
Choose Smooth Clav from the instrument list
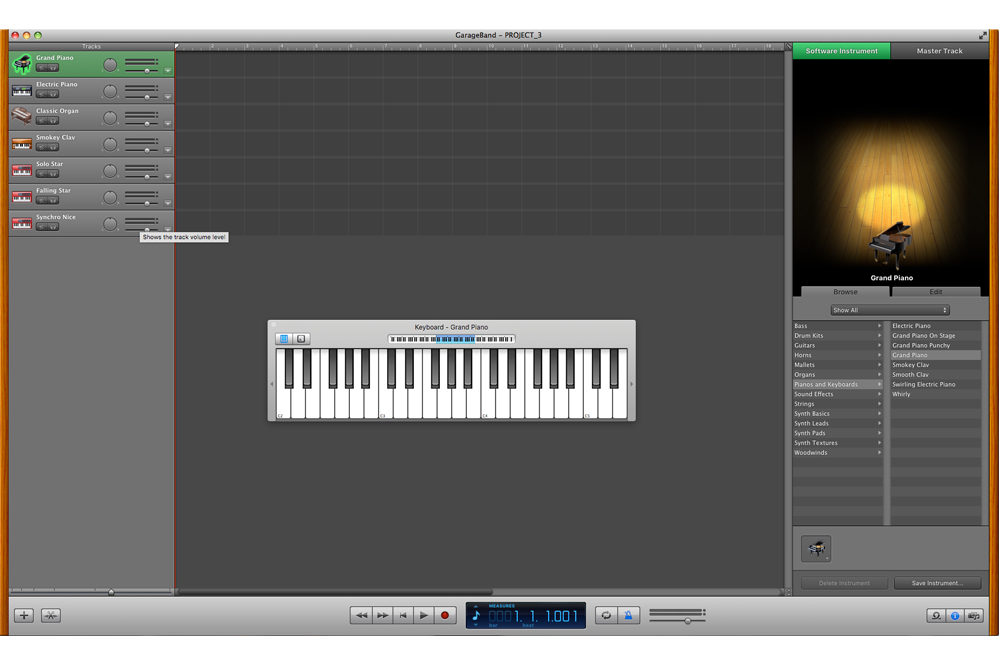[x=936, y=374]
